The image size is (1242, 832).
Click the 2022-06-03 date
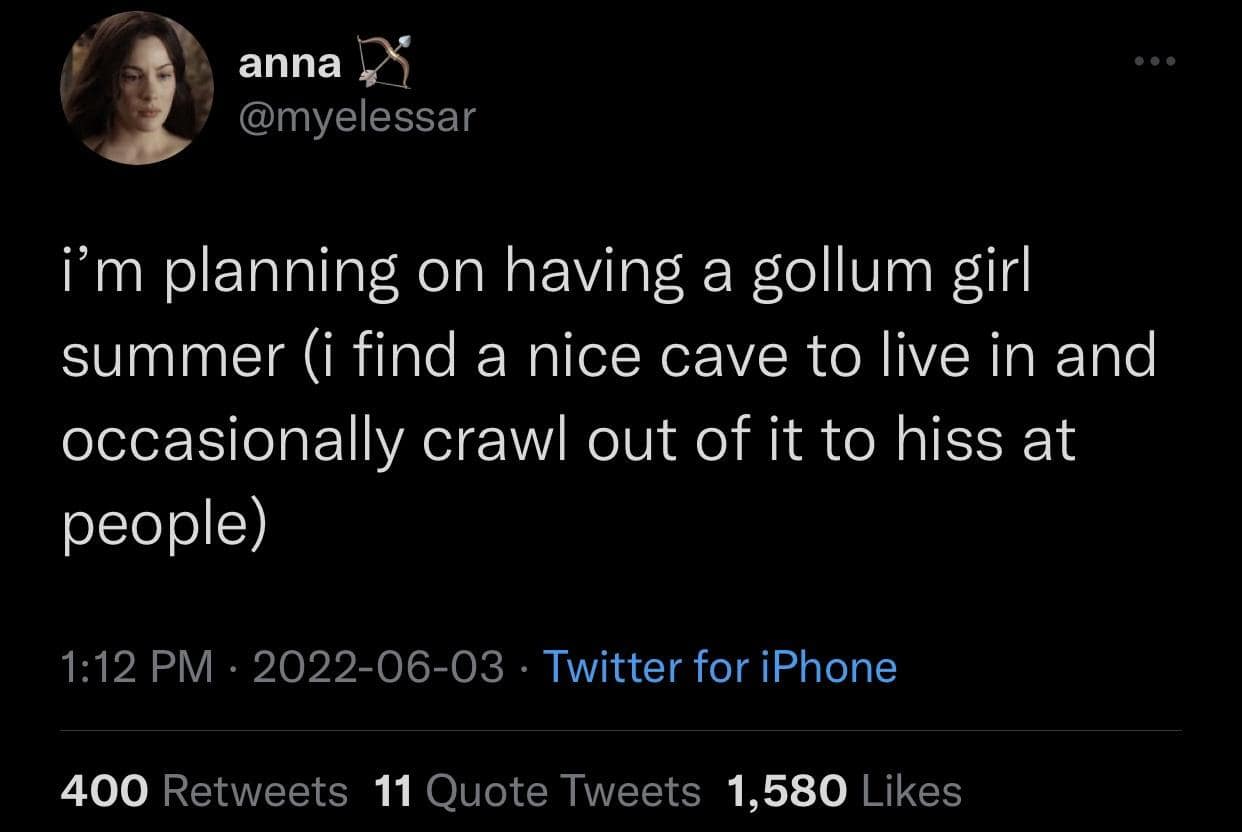[x=378, y=667]
